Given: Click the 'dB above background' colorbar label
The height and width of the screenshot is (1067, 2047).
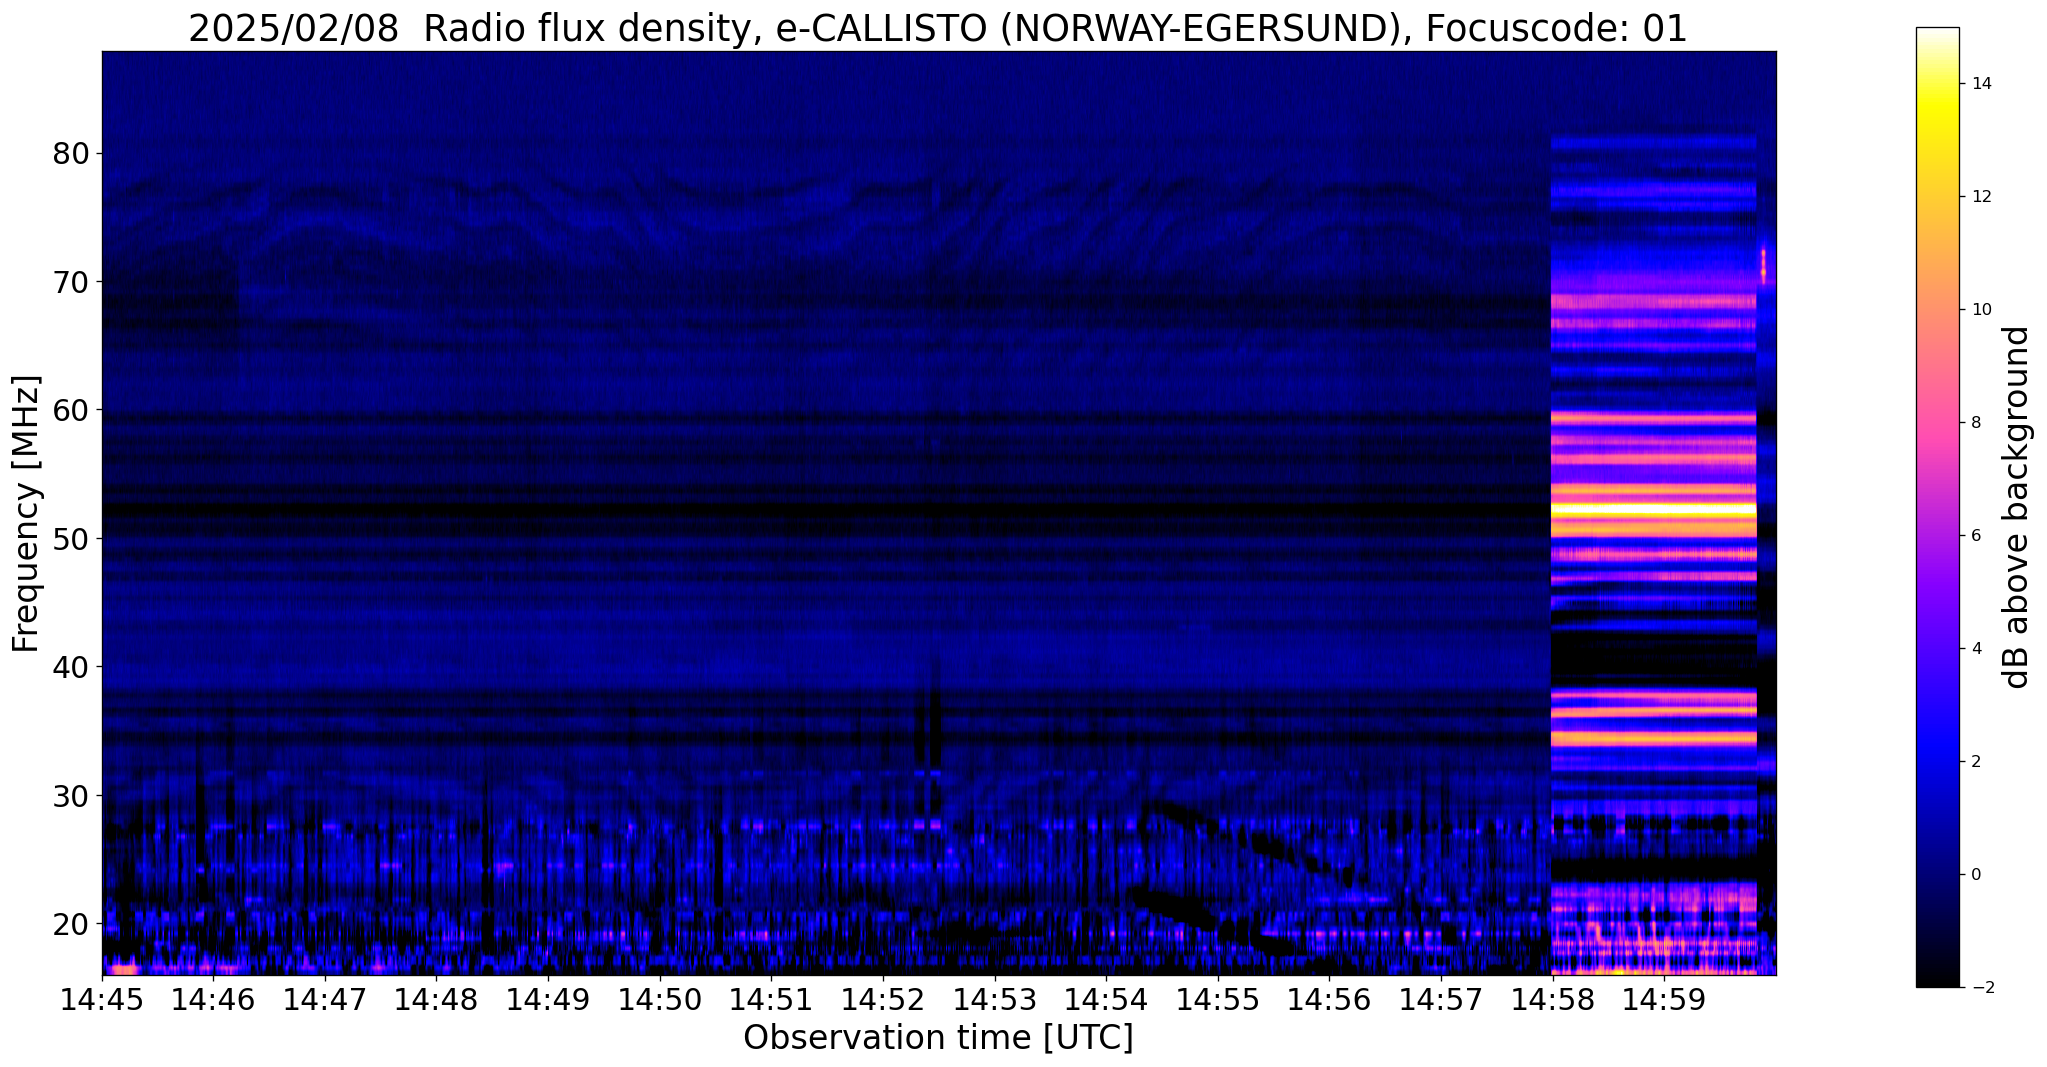Looking at the screenshot, I should tap(2017, 508).
